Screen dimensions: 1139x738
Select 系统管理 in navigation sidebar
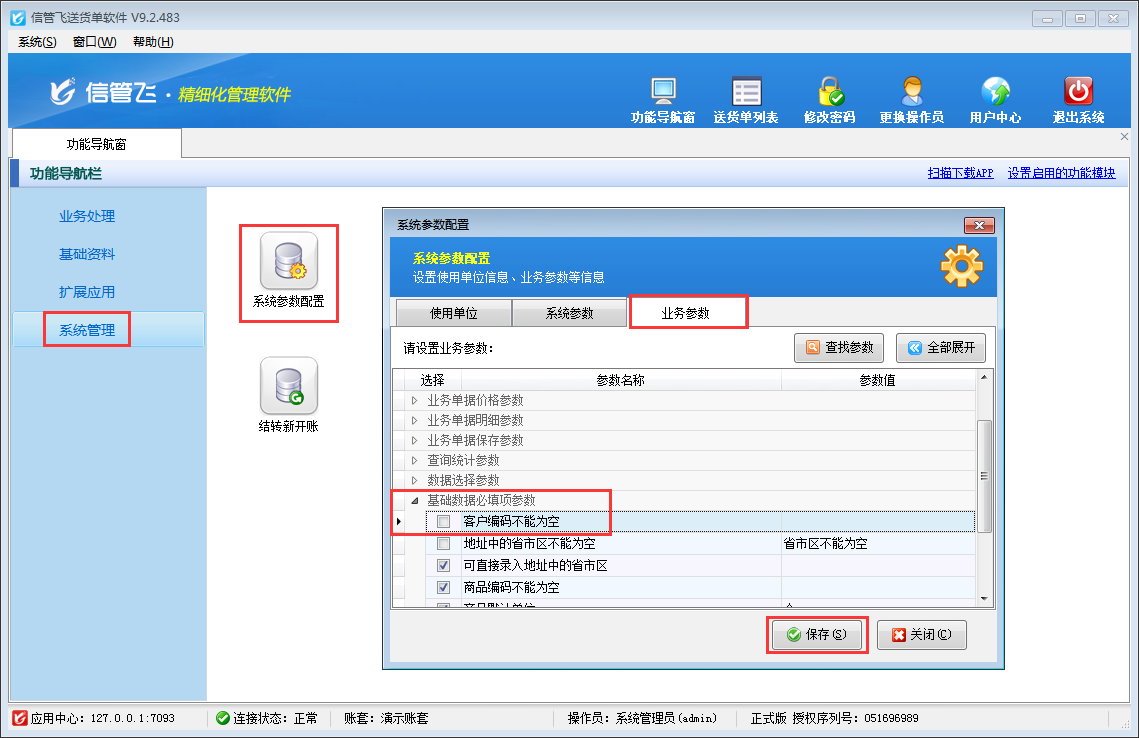(x=87, y=330)
